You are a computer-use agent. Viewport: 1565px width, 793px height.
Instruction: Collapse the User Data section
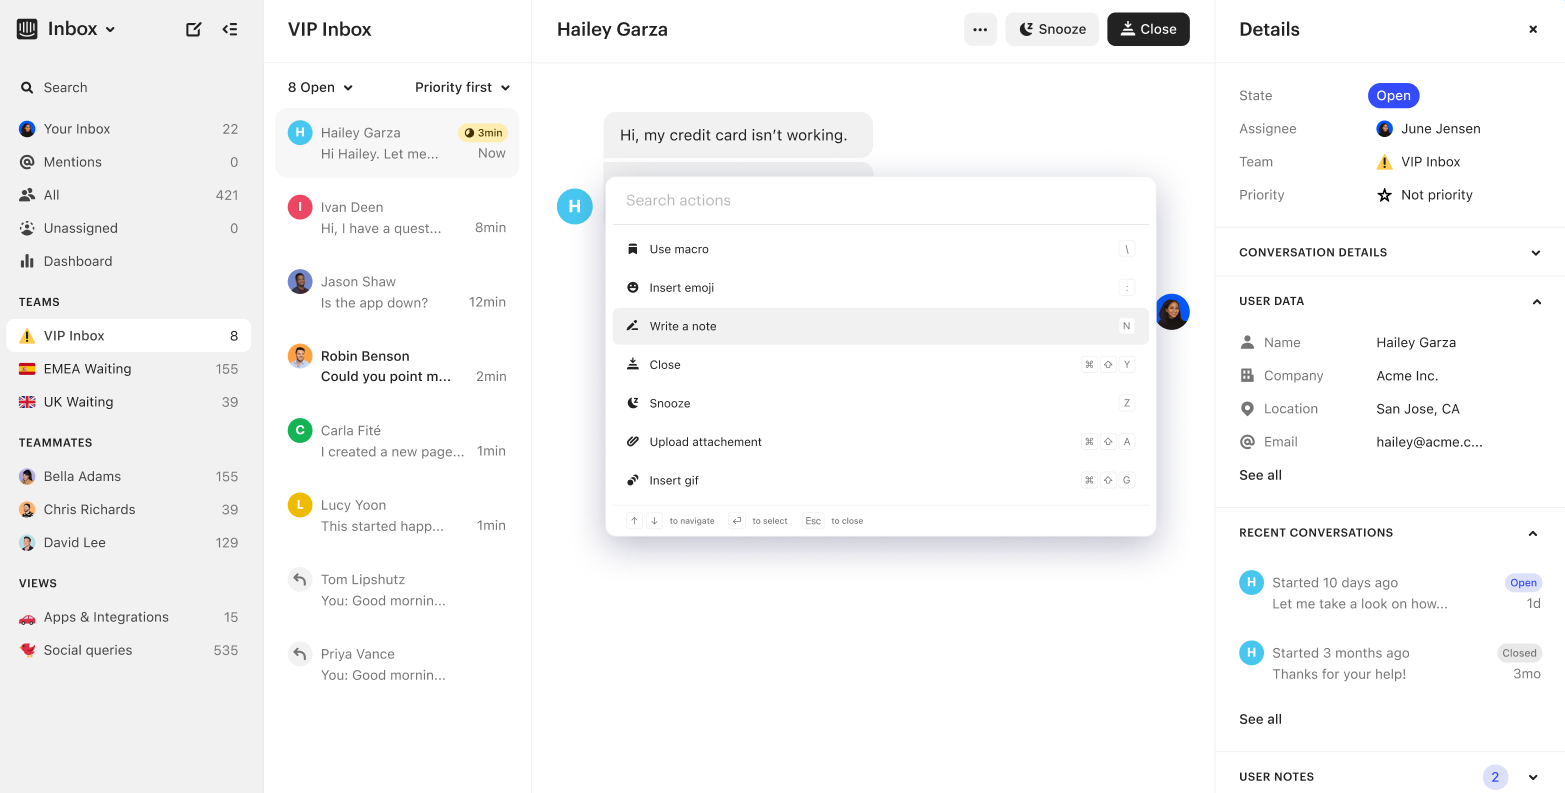click(x=1536, y=301)
